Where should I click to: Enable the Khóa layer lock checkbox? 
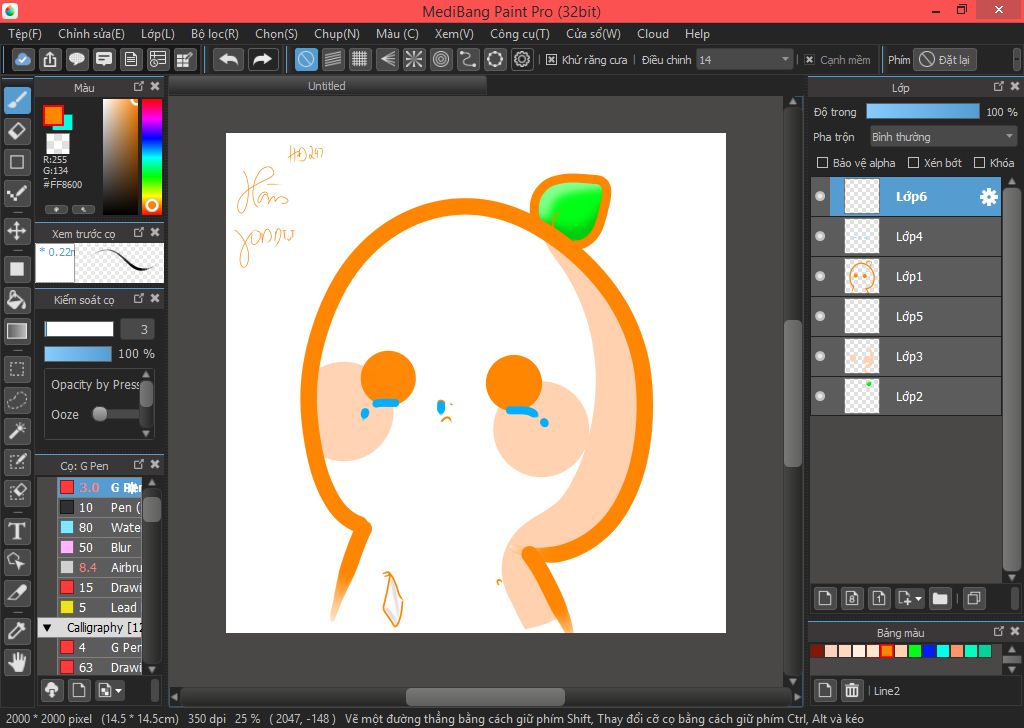[979, 163]
